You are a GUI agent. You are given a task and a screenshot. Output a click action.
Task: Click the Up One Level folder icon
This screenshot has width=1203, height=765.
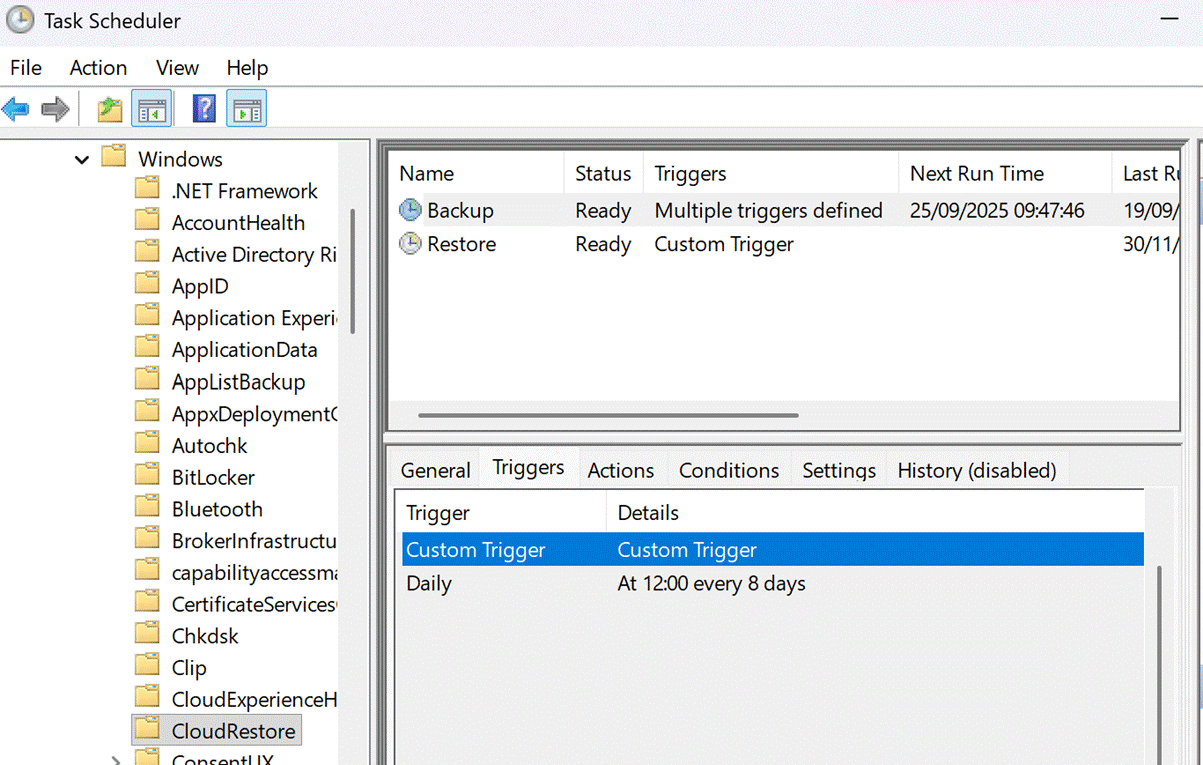[109, 109]
